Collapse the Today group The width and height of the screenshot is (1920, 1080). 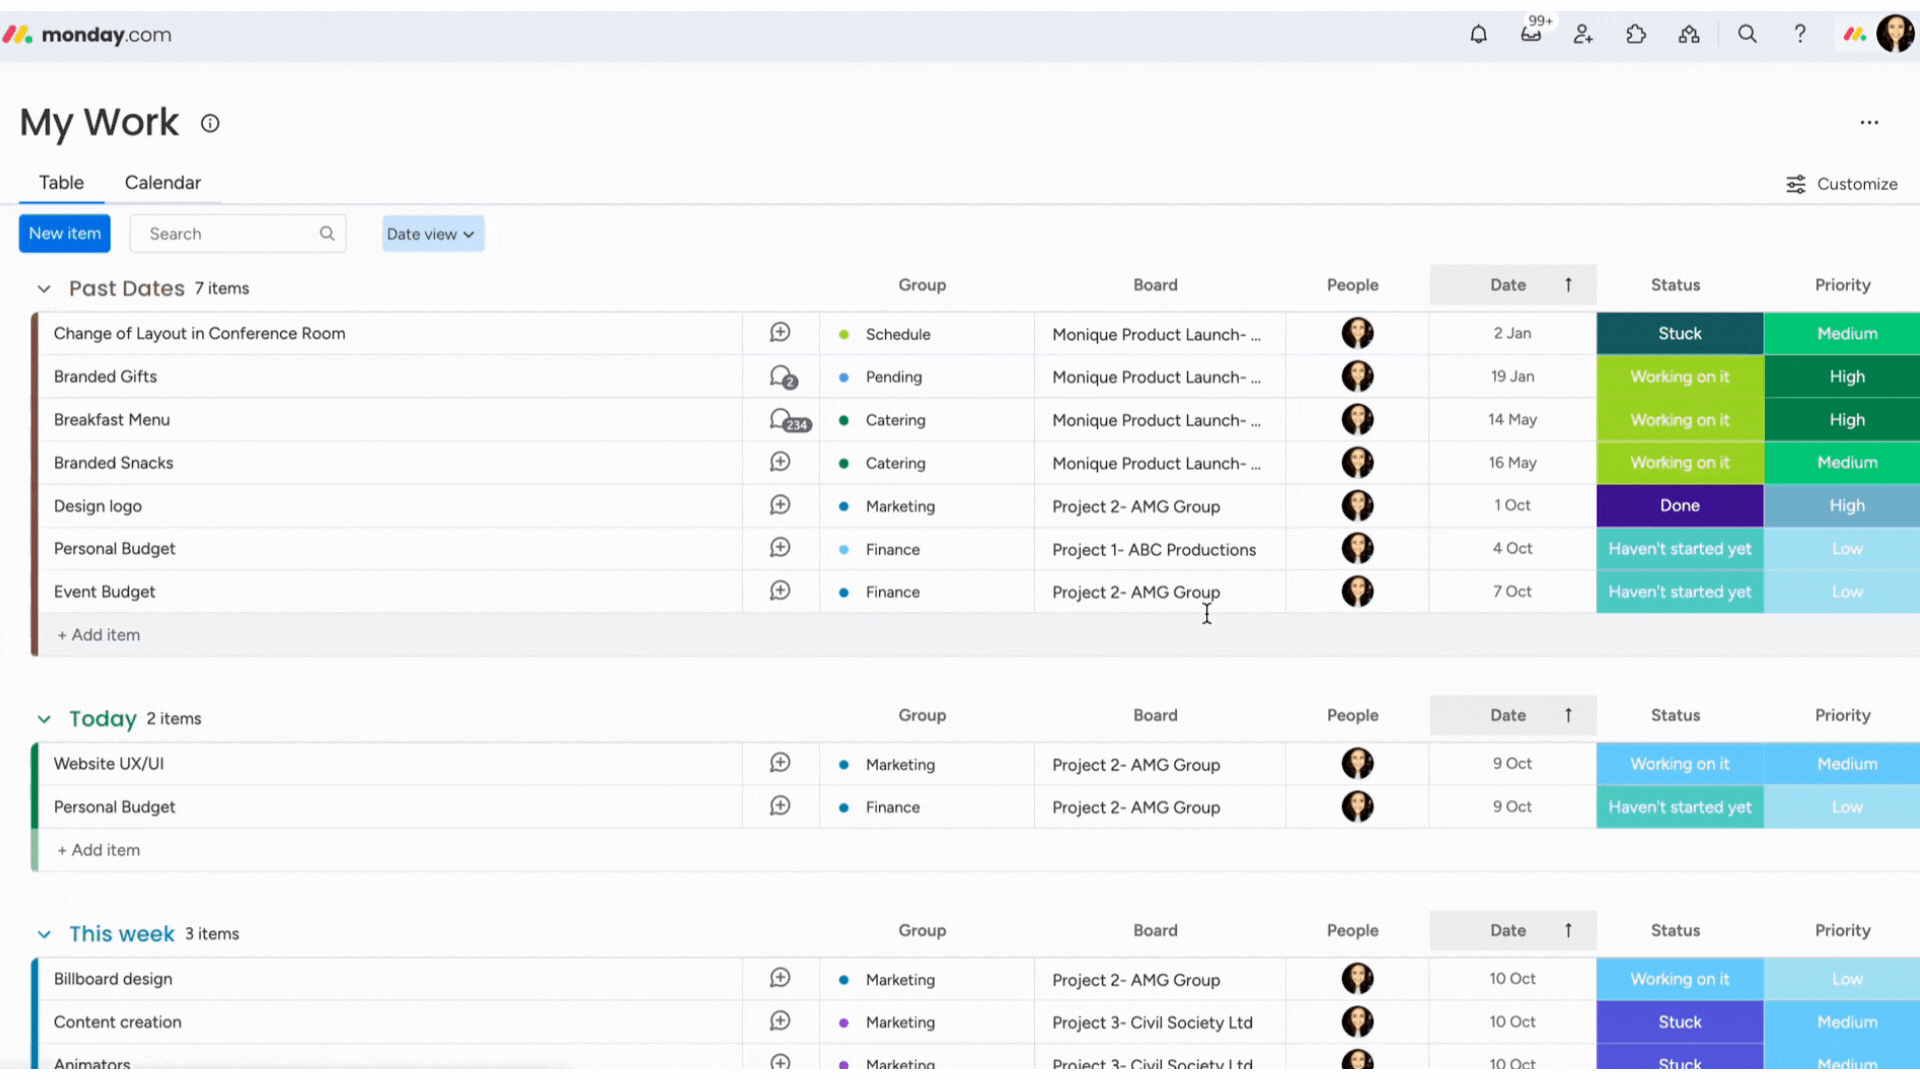pyautogui.click(x=44, y=718)
